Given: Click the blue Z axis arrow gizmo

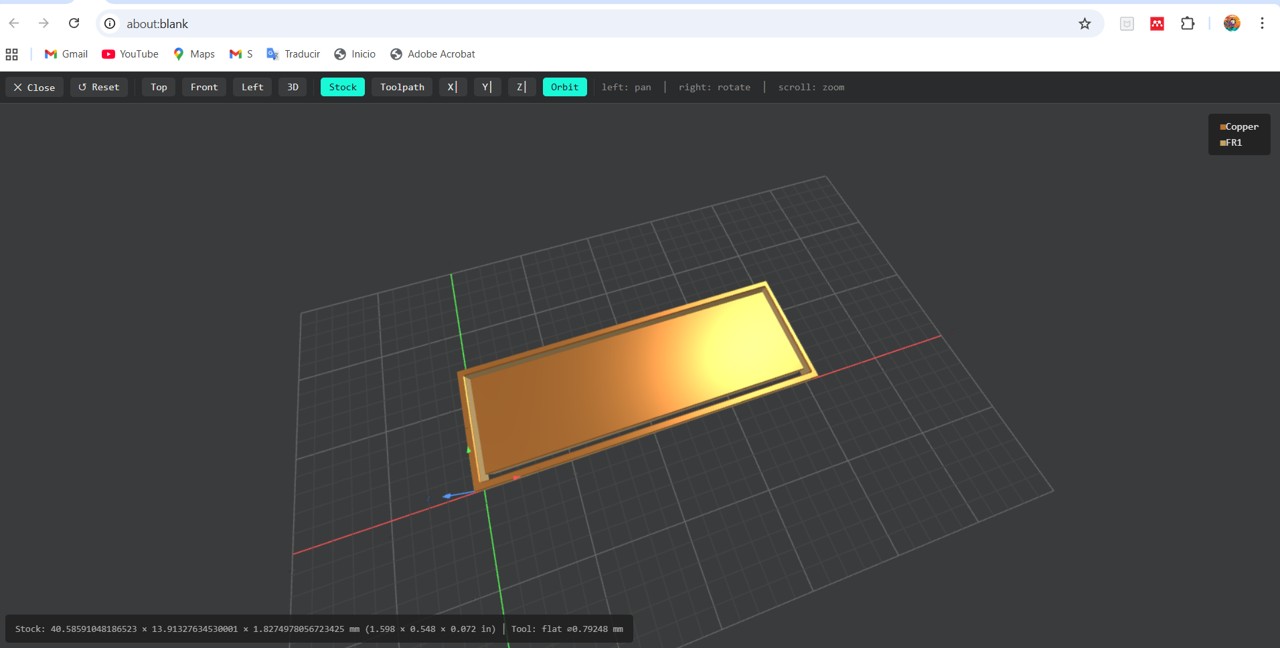Looking at the screenshot, I should pyautogui.click(x=448, y=496).
